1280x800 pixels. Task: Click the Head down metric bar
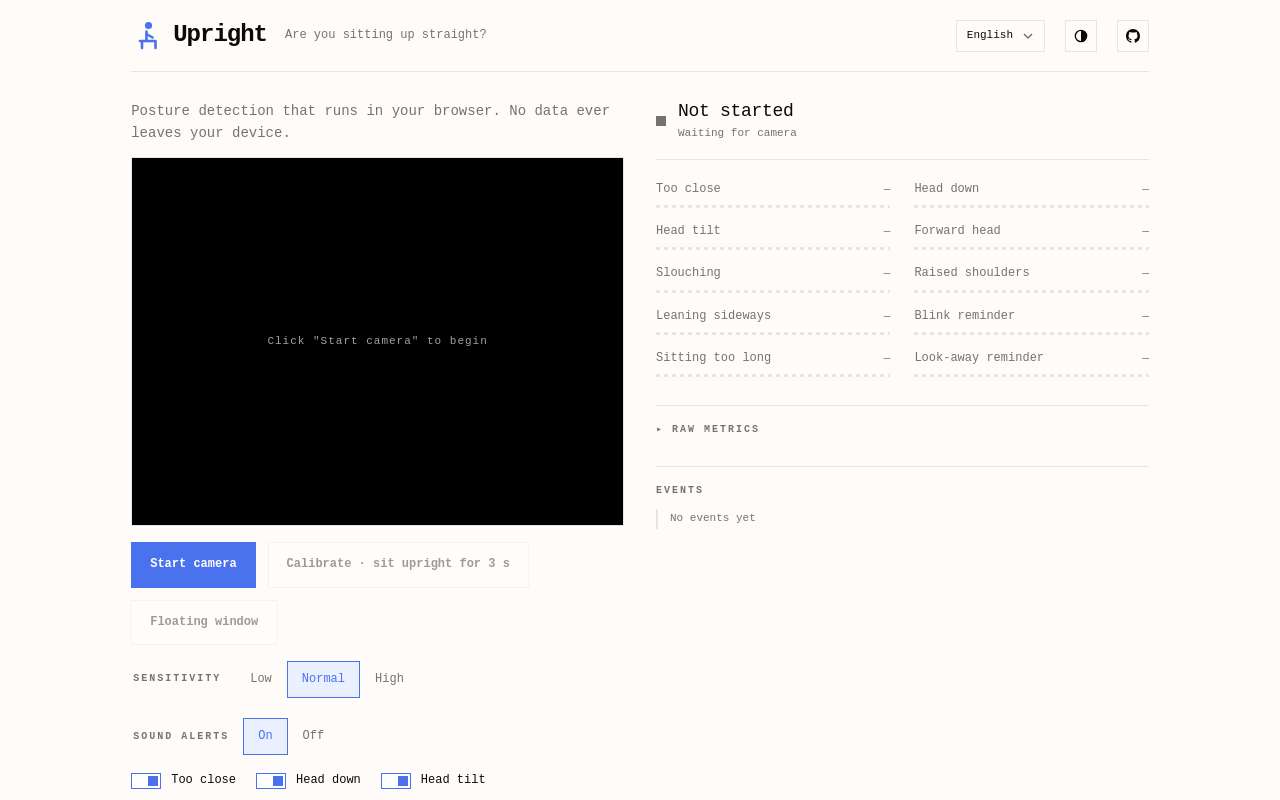click(x=1031, y=207)
